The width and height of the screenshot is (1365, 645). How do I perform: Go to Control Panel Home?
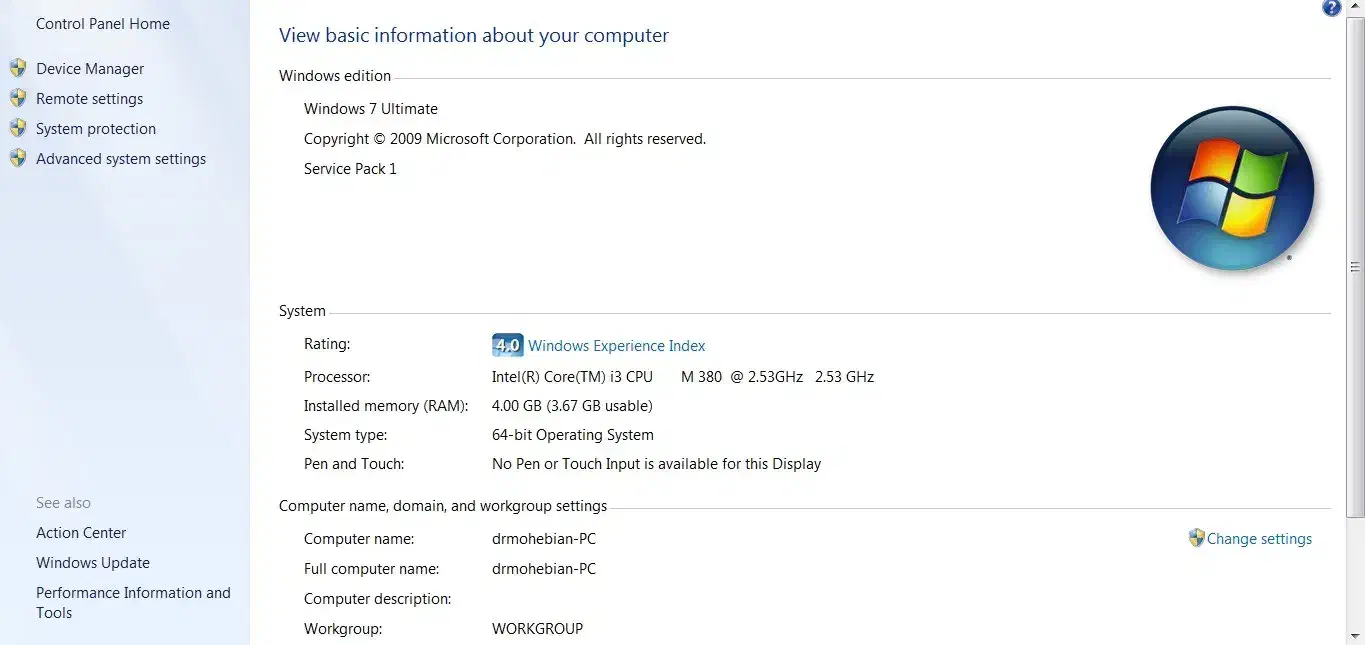(x=103, y=23)
